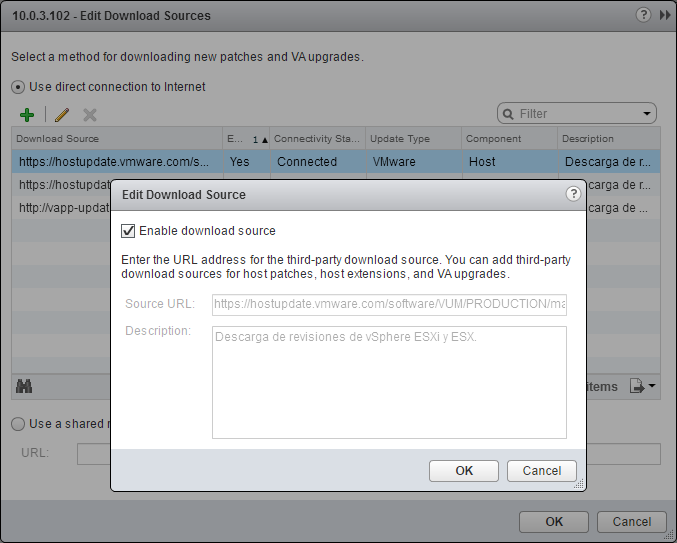Click the green Add download source icon
Viewport: 677px width, 543px height.
click(x=27, y=115)
